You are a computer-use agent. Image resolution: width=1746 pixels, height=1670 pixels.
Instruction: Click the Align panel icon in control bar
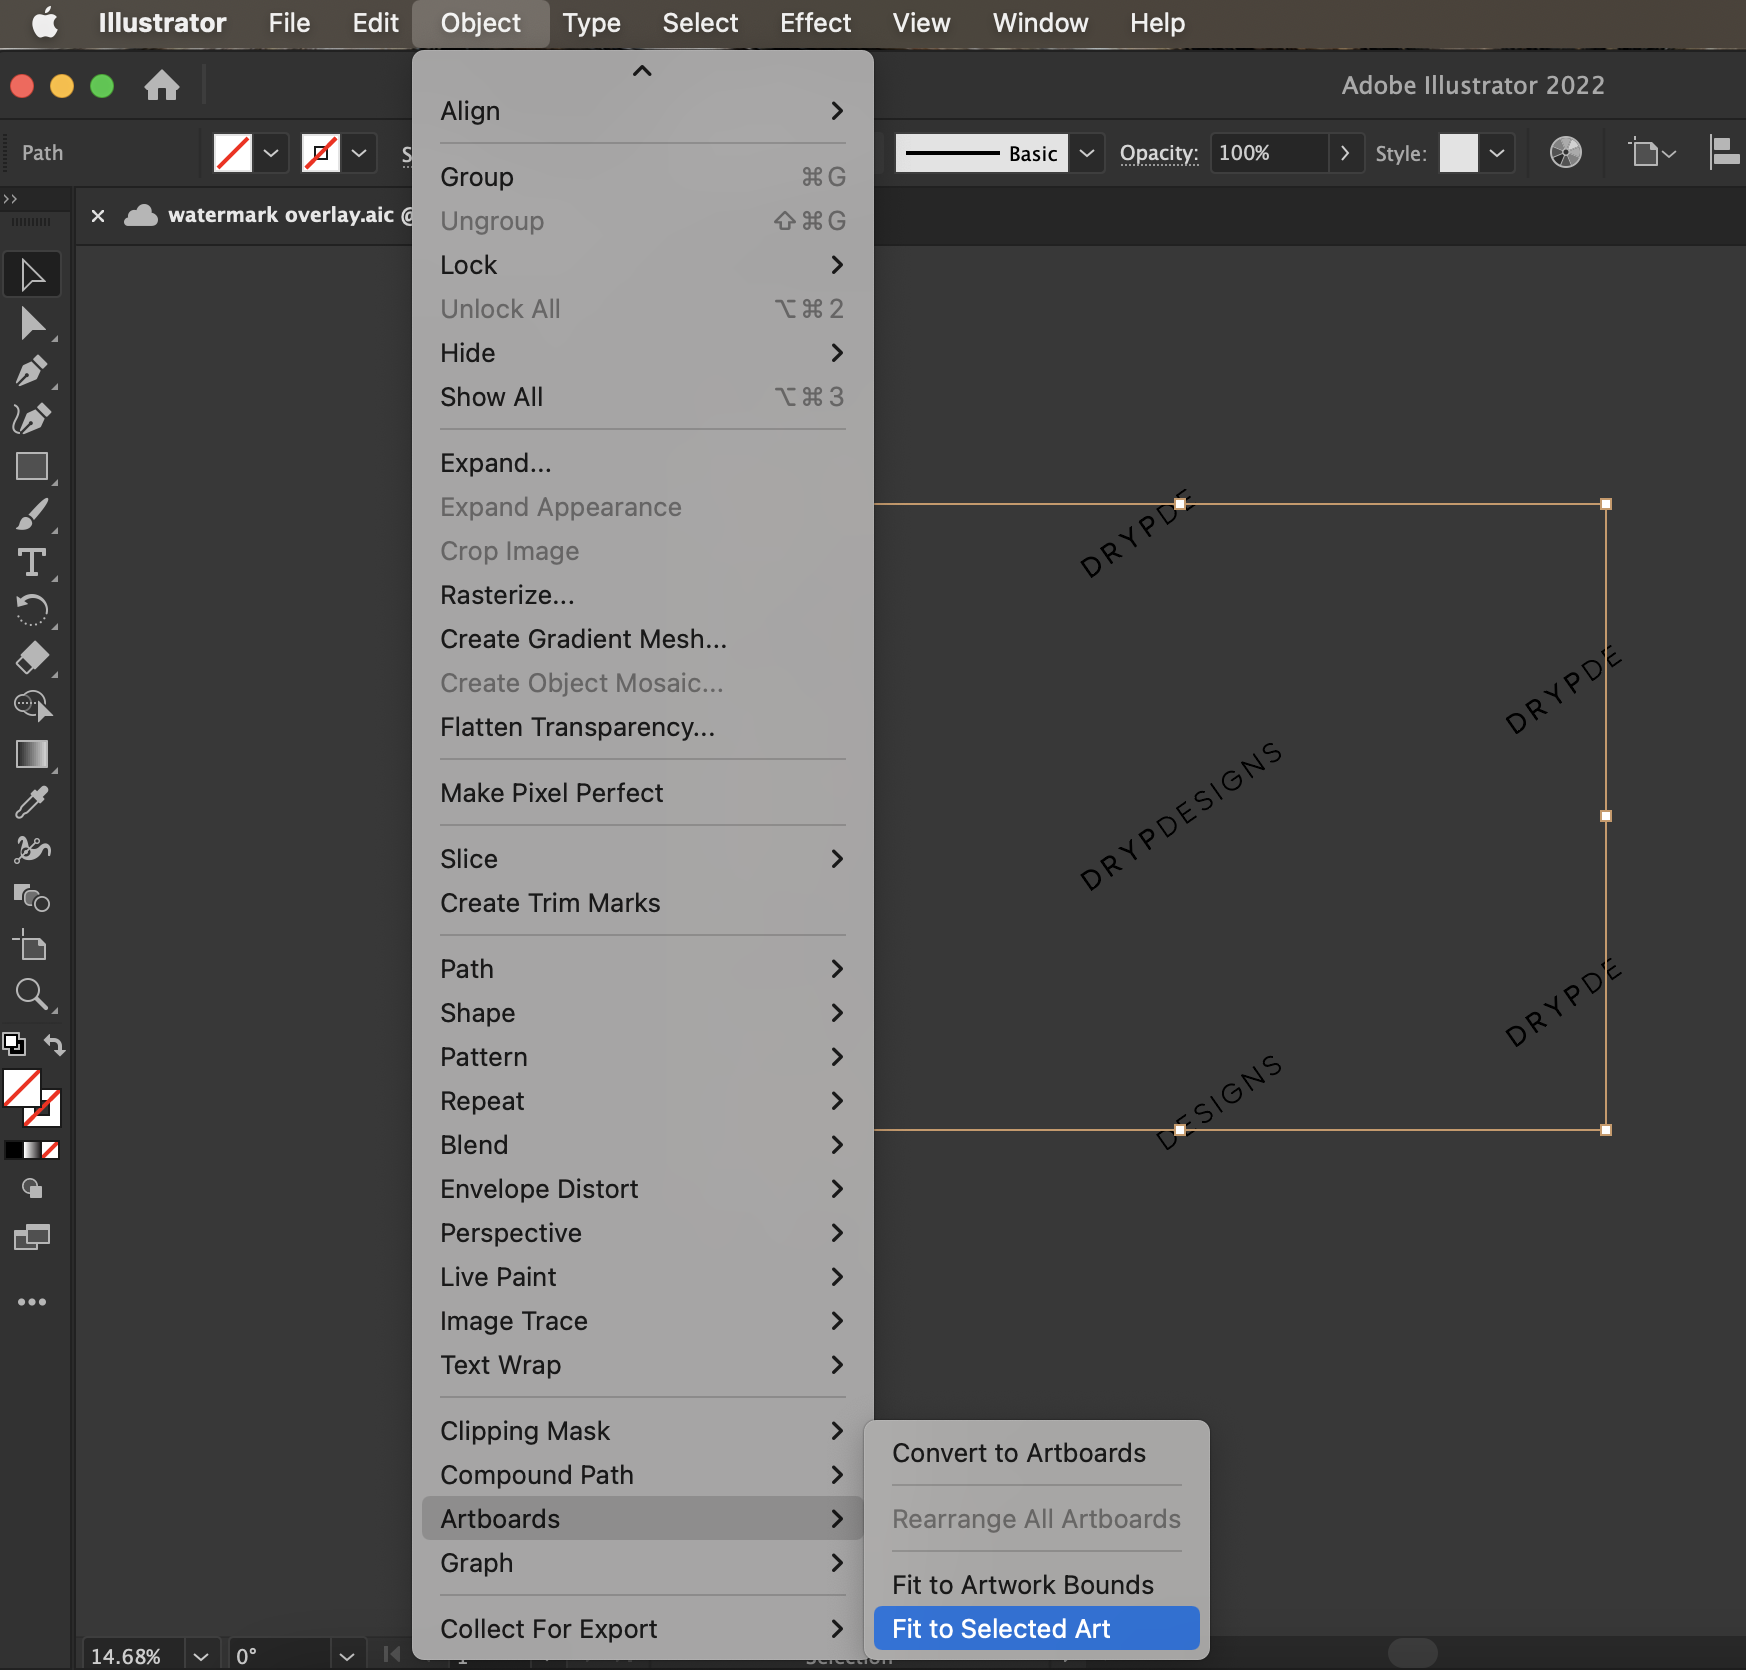click(x=1725, y=153)
